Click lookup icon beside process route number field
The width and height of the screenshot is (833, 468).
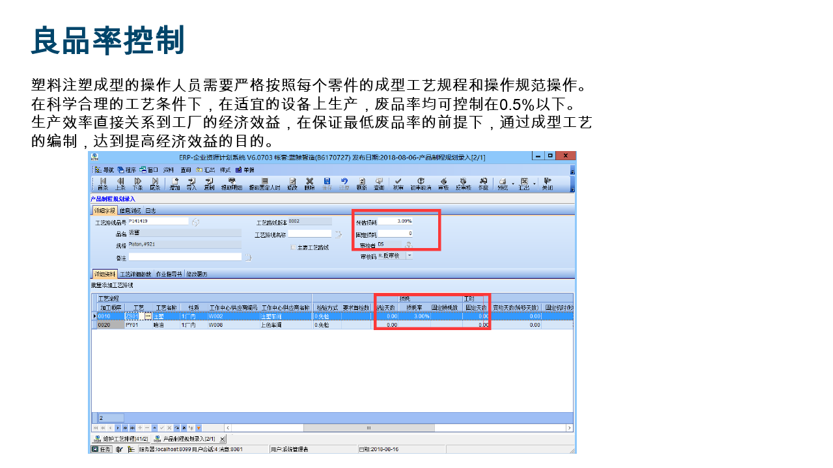click(196, 221)
